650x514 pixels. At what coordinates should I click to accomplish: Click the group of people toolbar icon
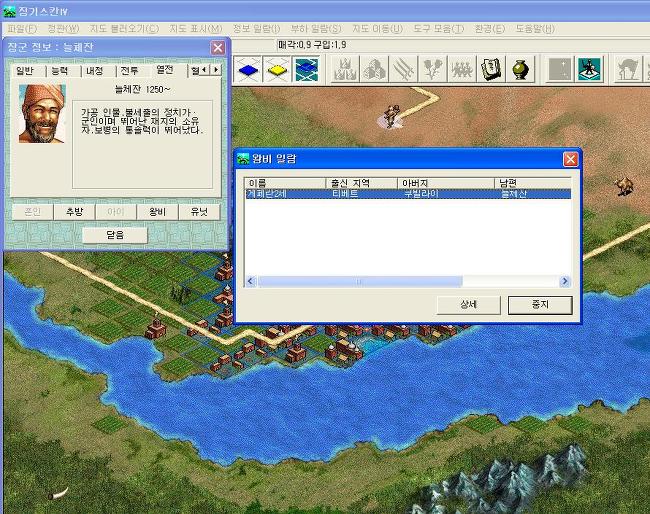click(x=462, y=69)
